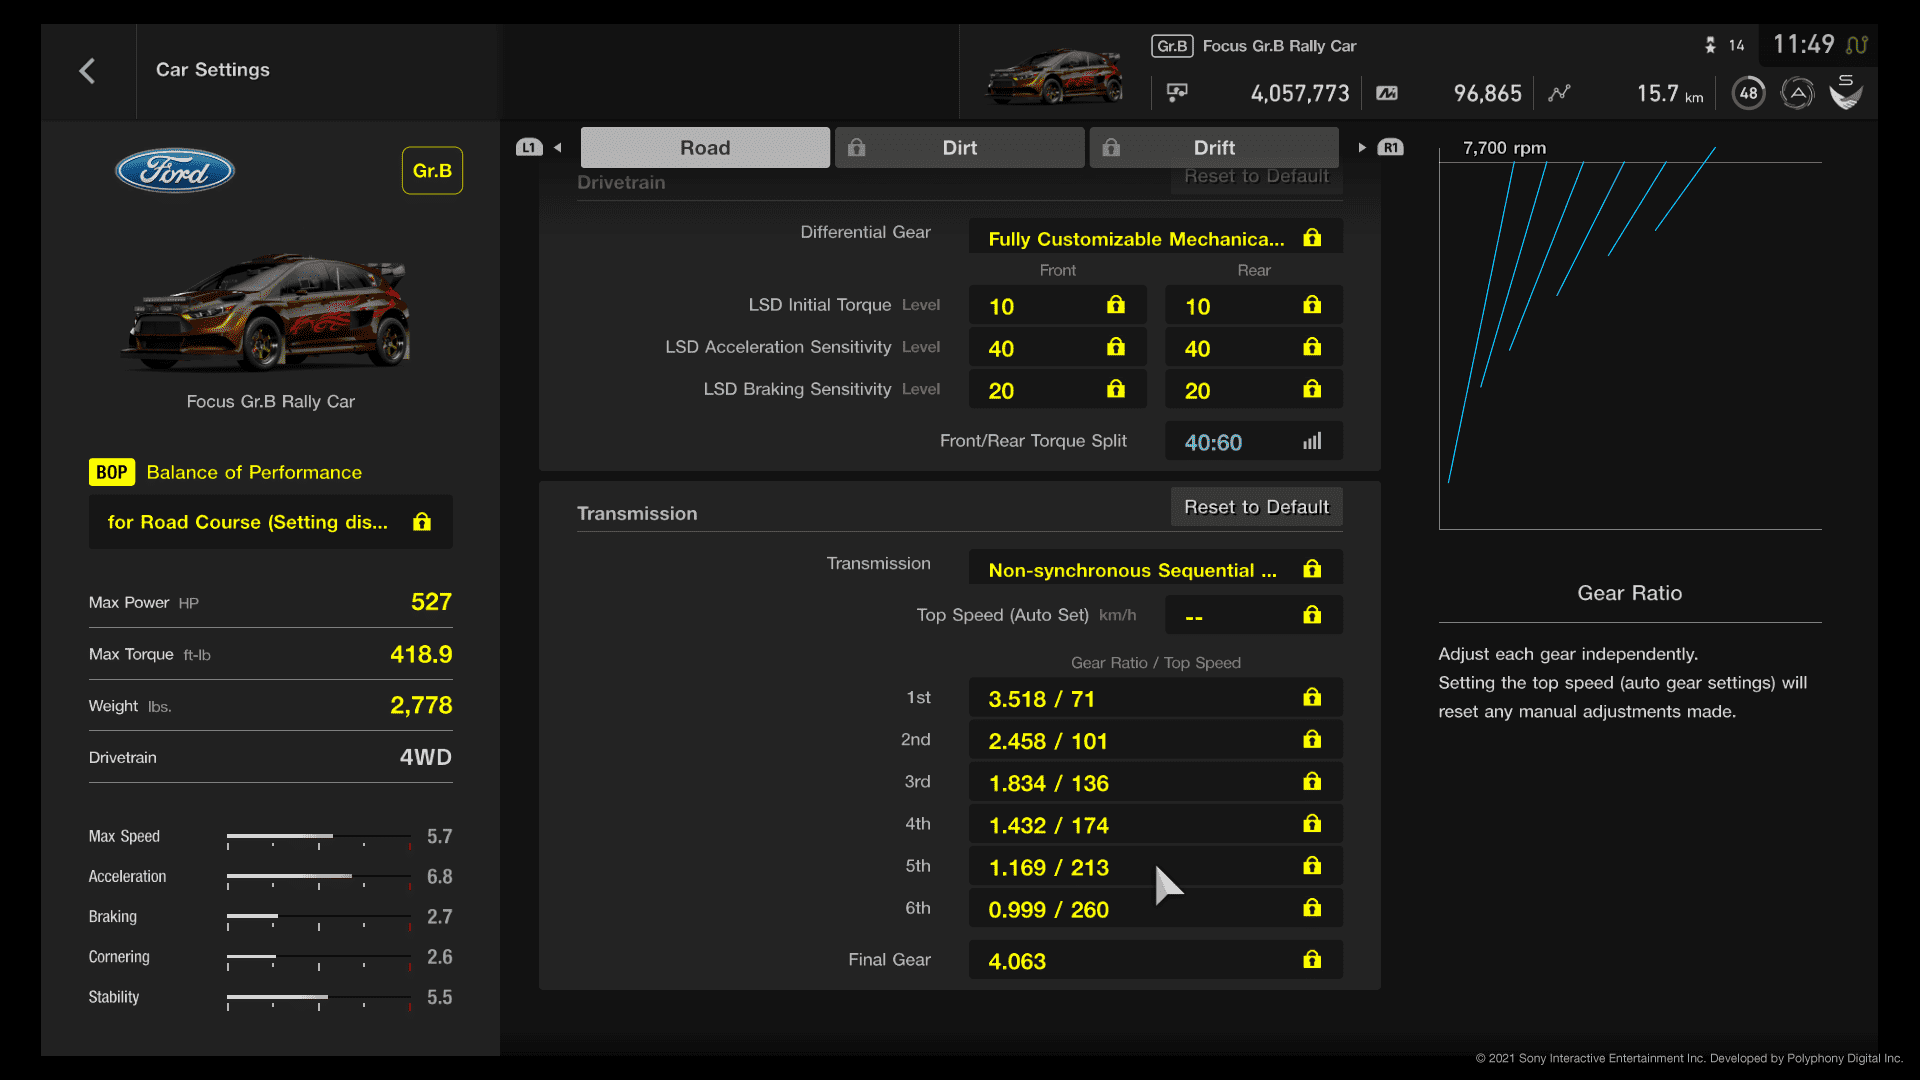Click the Focus Gr.B car thumbnail in header

pyautogui.click(x=1054, y=76)
